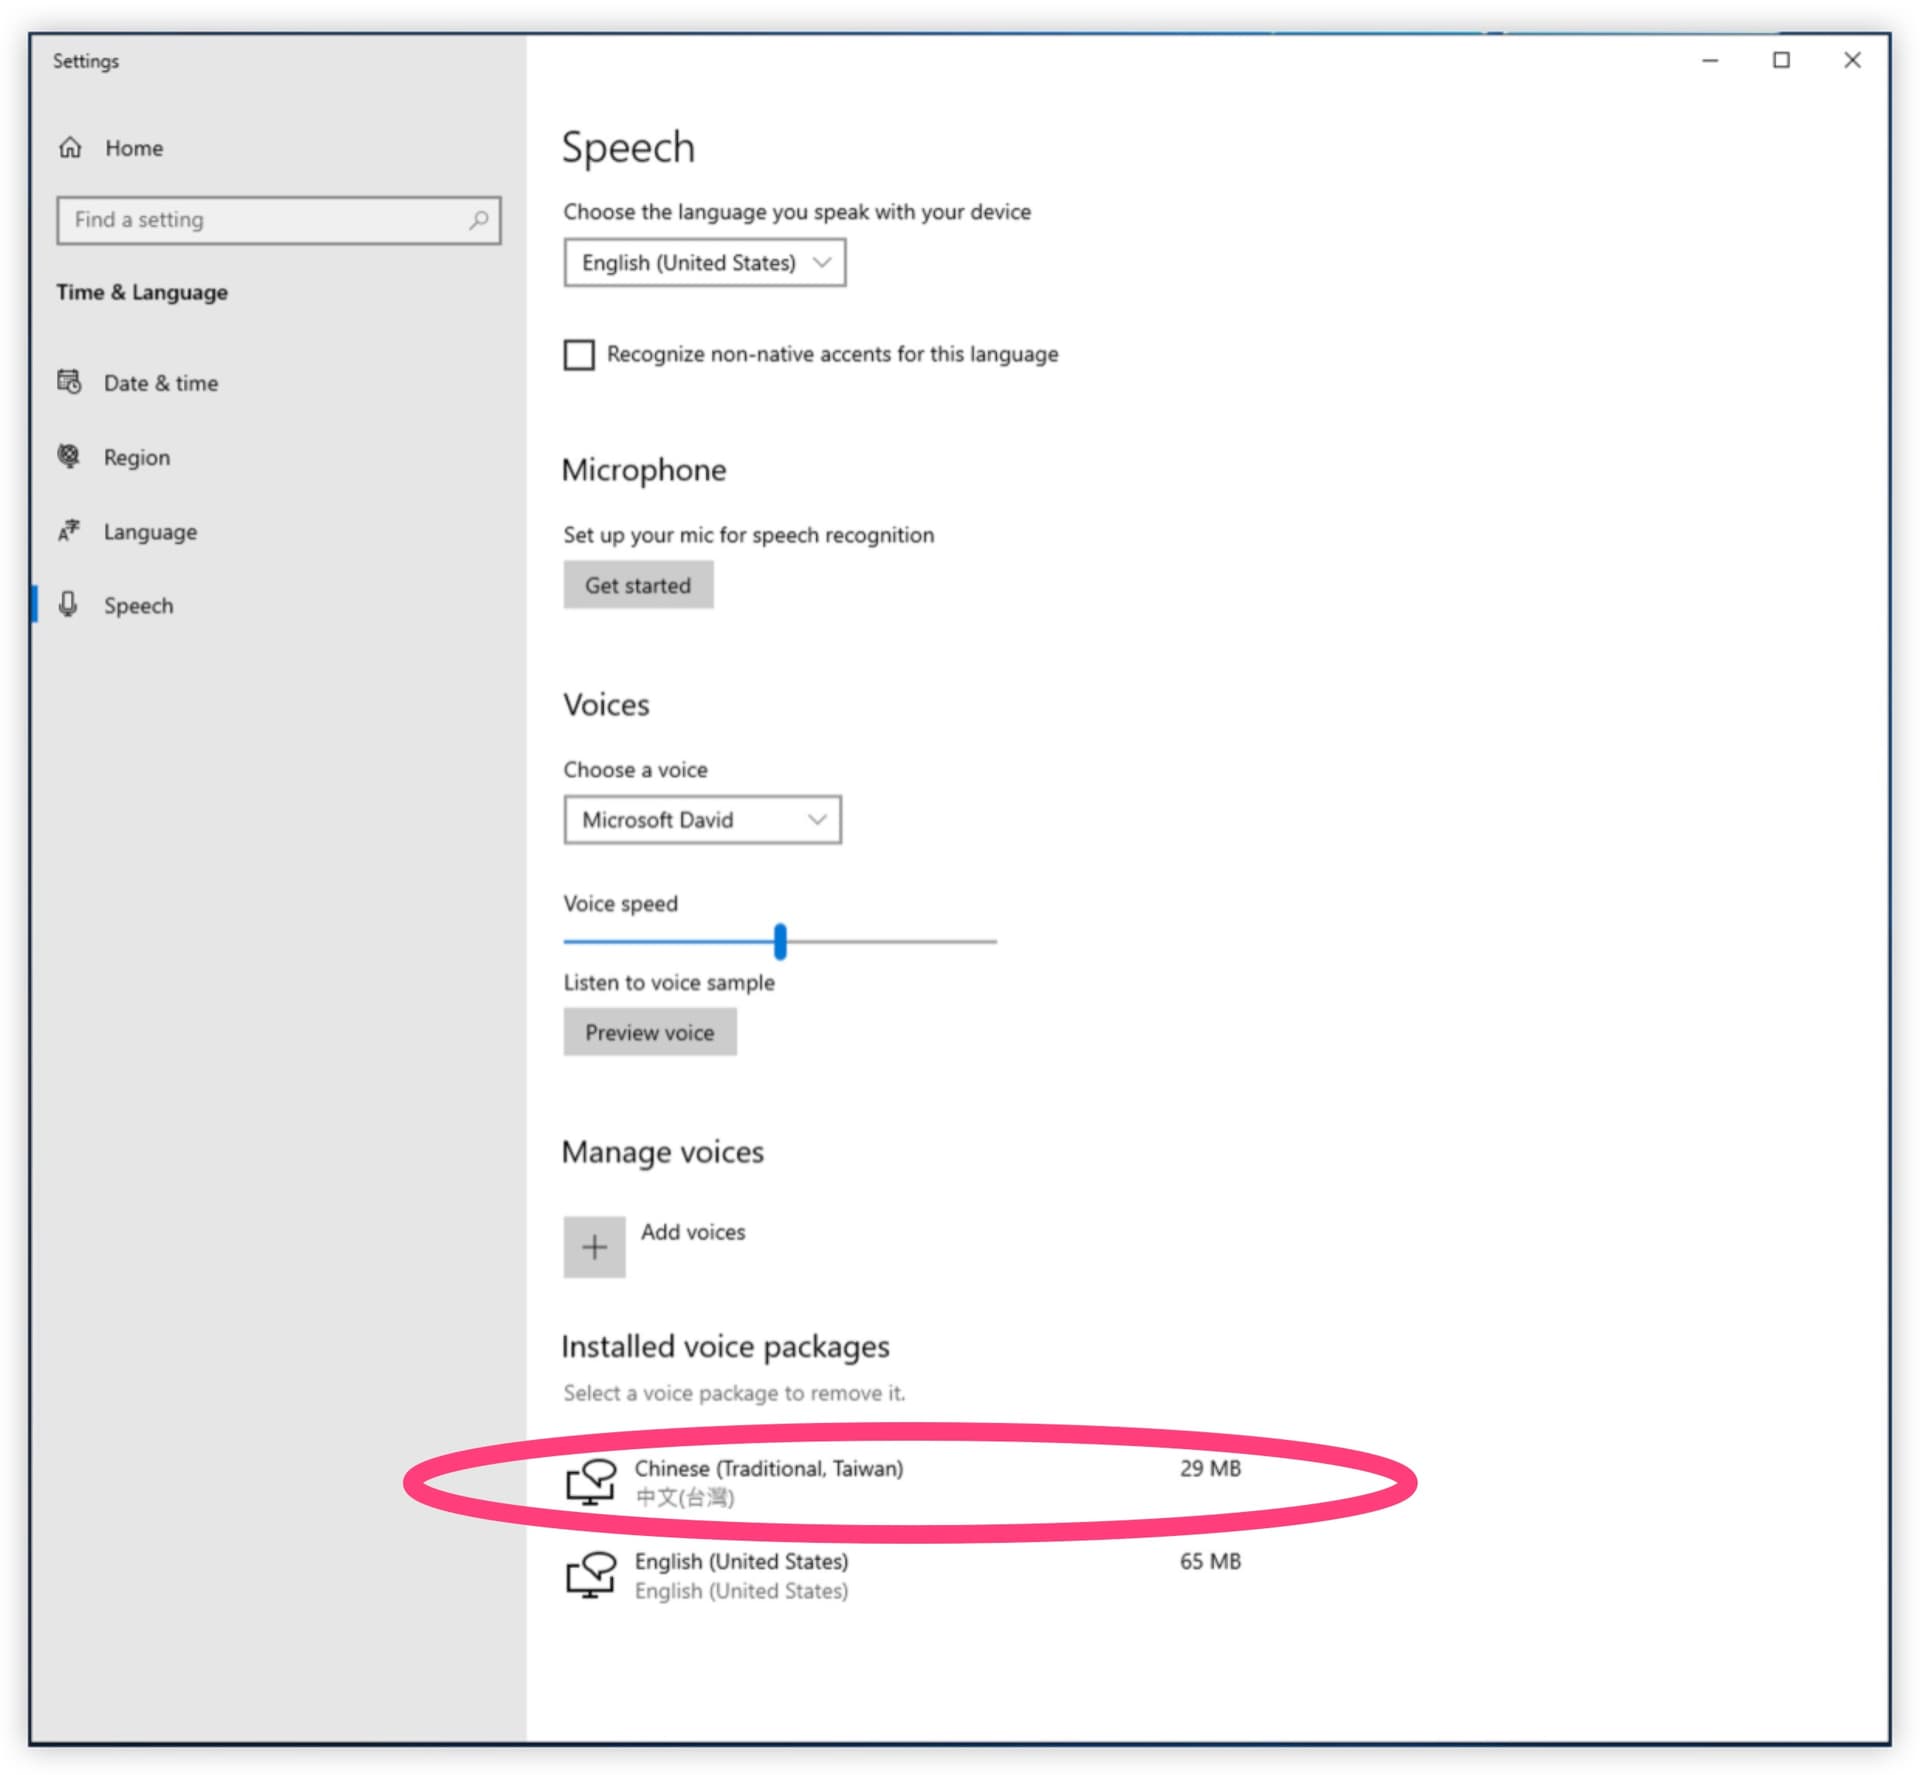Click the Home house icon
Image resolution: width=1920 pixels, height=1775 pixels.
[70, 148]
